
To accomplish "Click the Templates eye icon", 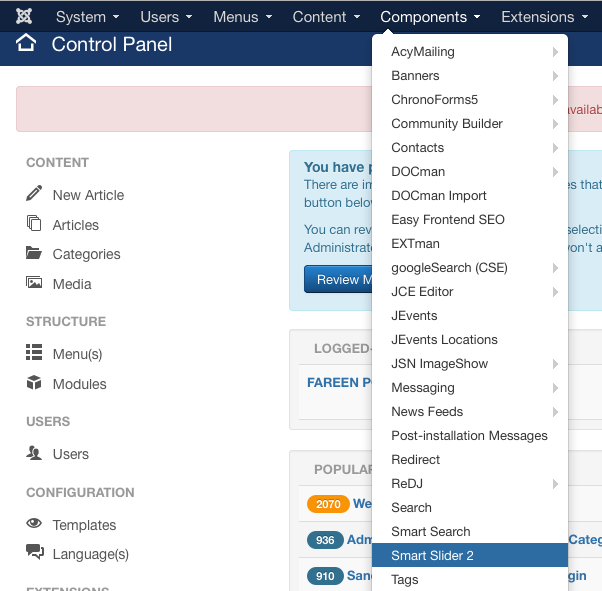I will pos(34,523).
